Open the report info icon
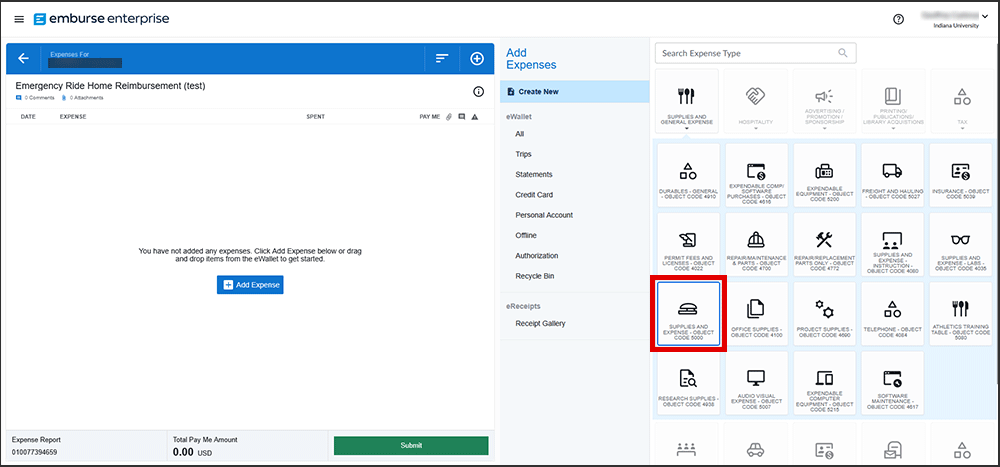This screenshot has height=467, width=1000. (x=478, y=92)
